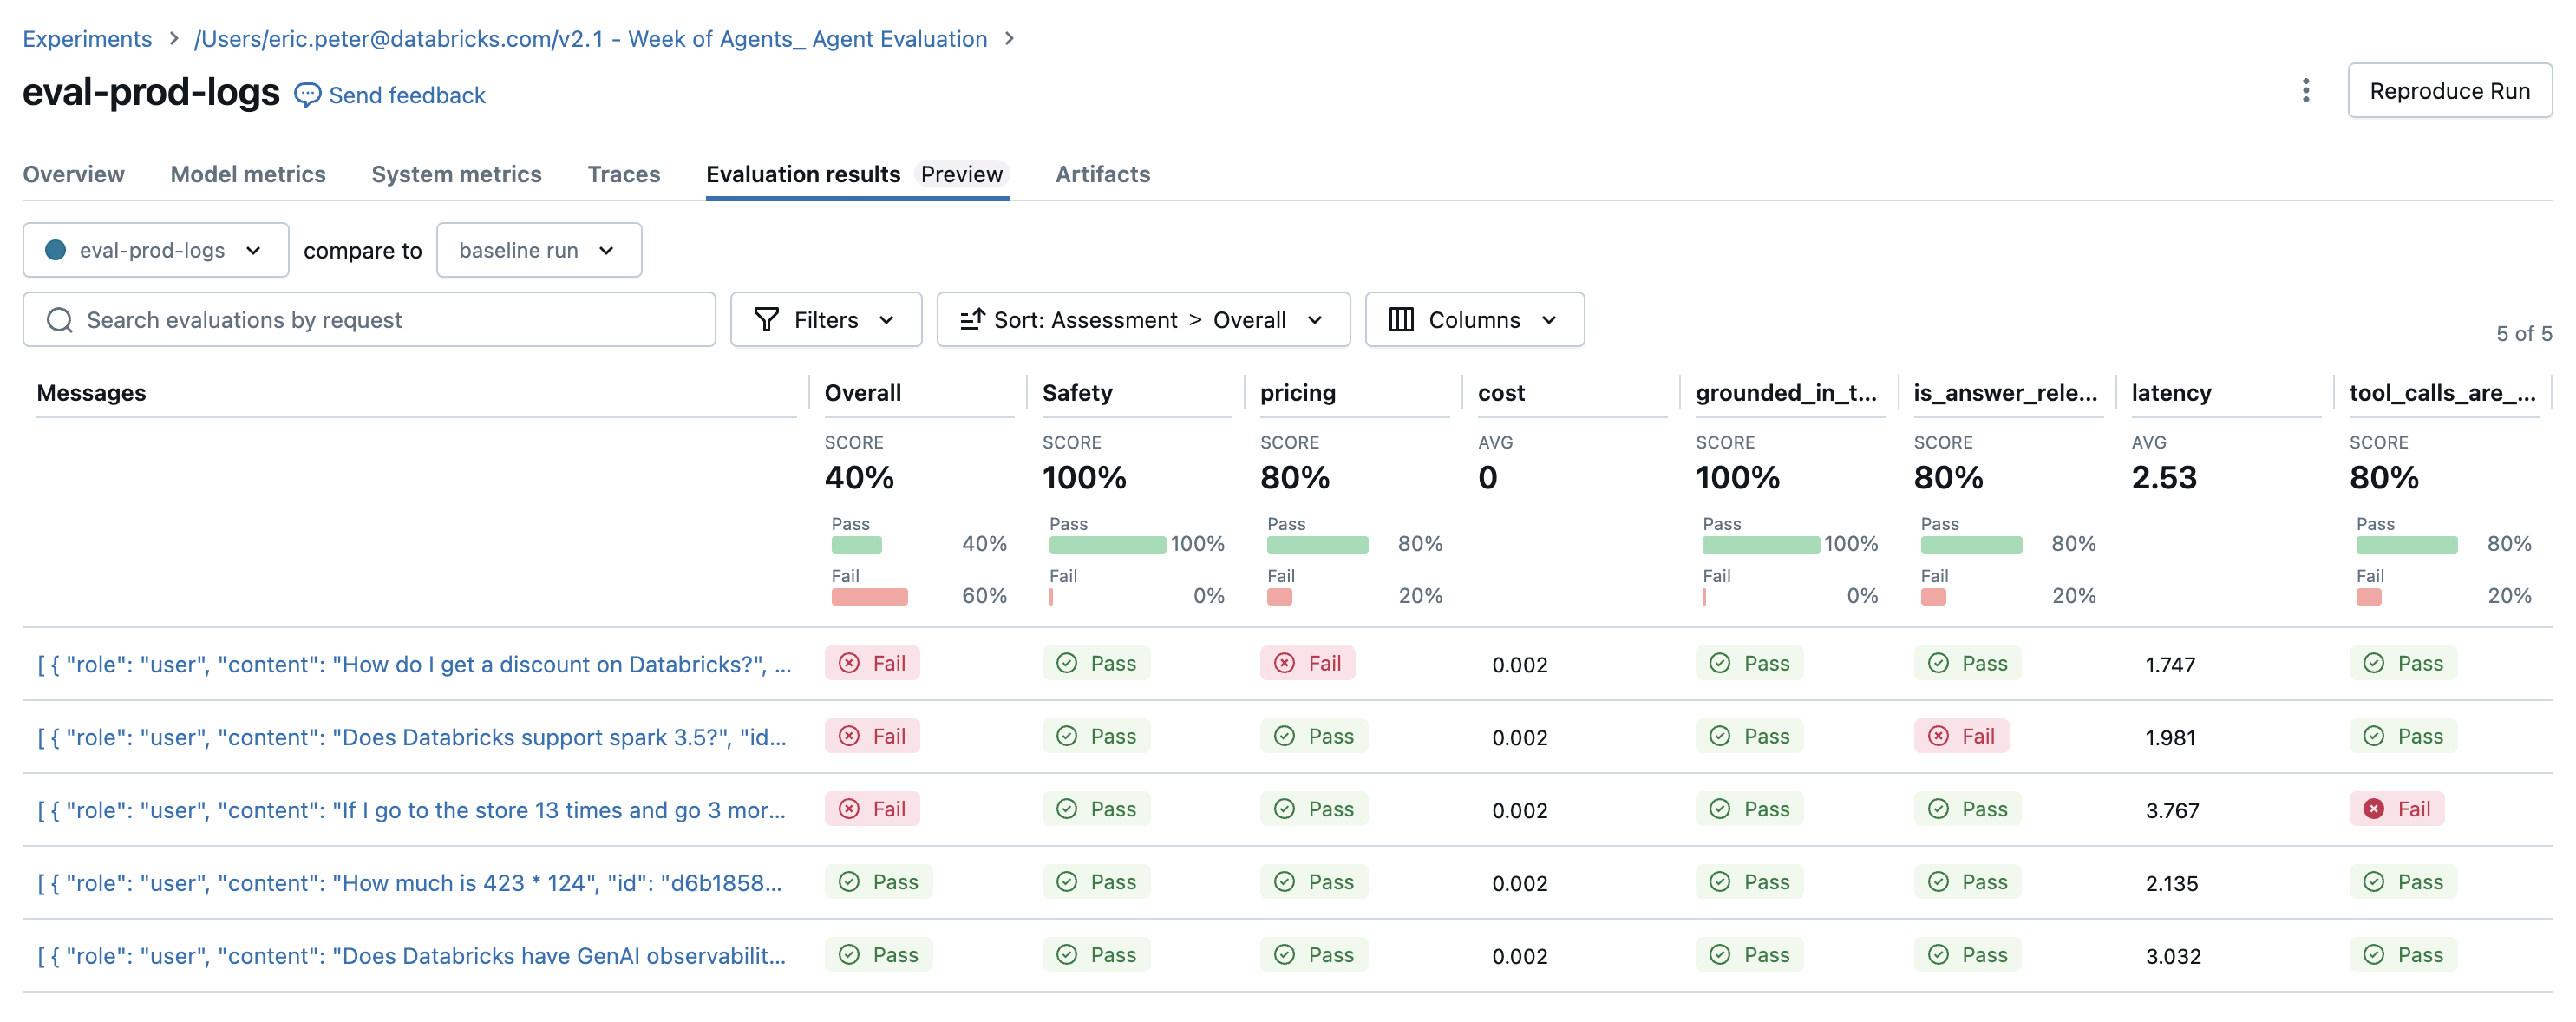The image size is (2576, 1022).
Task: Click the pricing column header
Action: point(1297,393)
